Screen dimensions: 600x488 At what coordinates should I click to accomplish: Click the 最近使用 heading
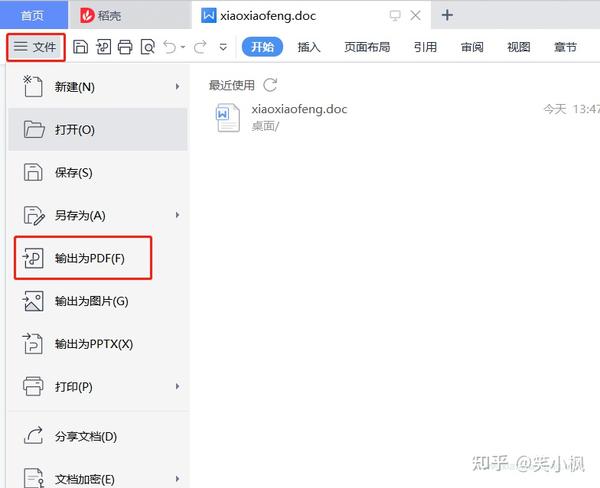pos(232,85)
